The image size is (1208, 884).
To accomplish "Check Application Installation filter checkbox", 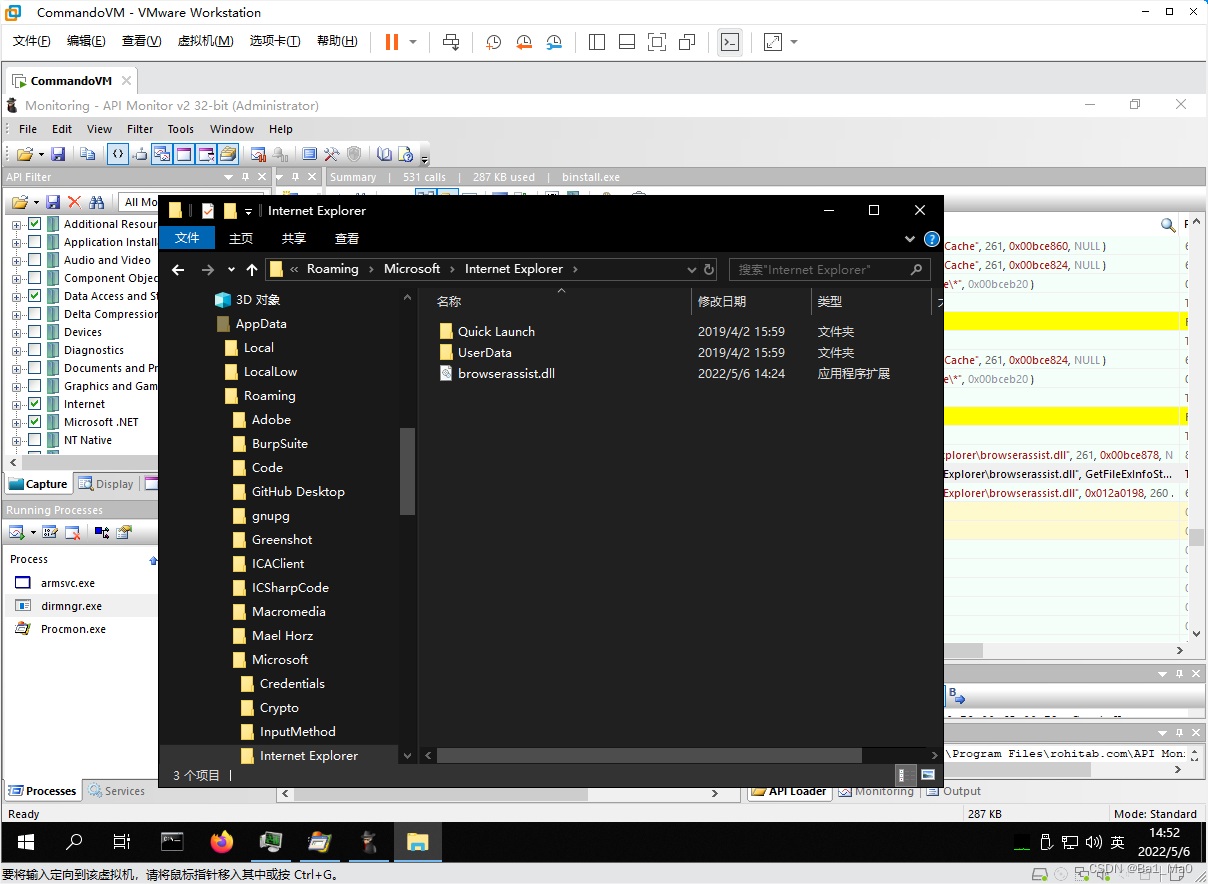I will (35, 242).
